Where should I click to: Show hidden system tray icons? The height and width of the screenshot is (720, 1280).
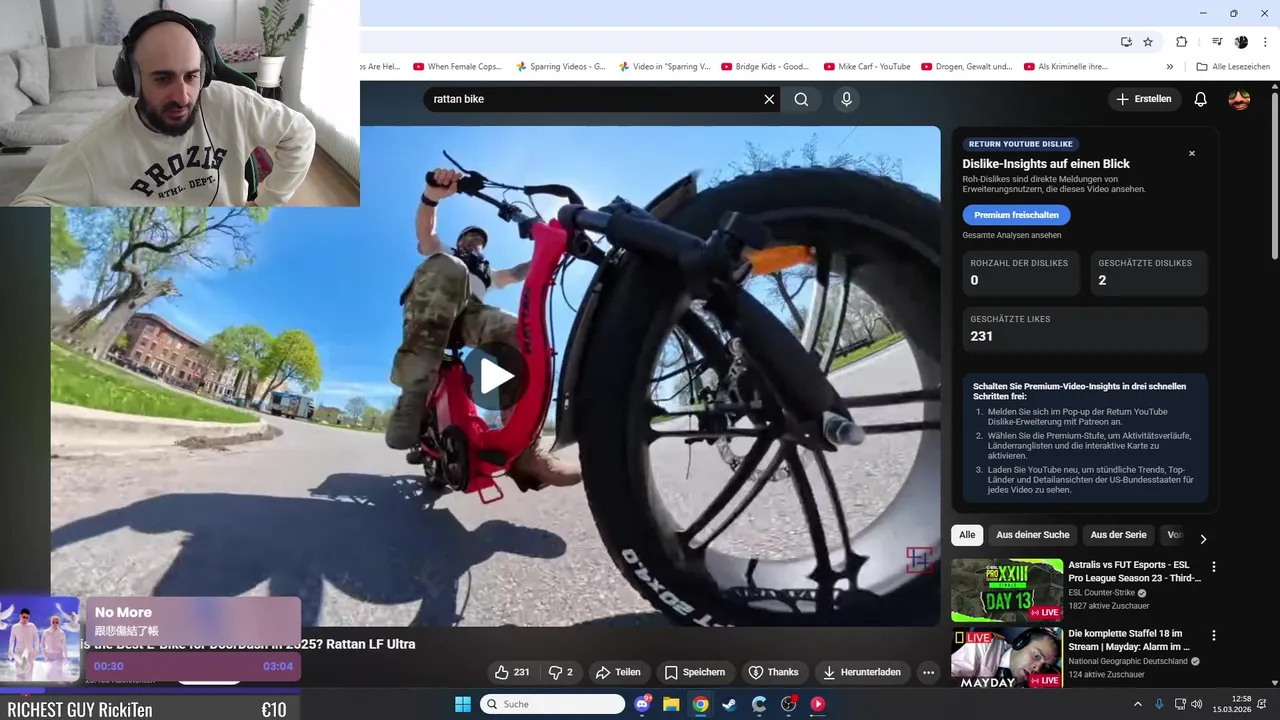(x=1138, y=704)
